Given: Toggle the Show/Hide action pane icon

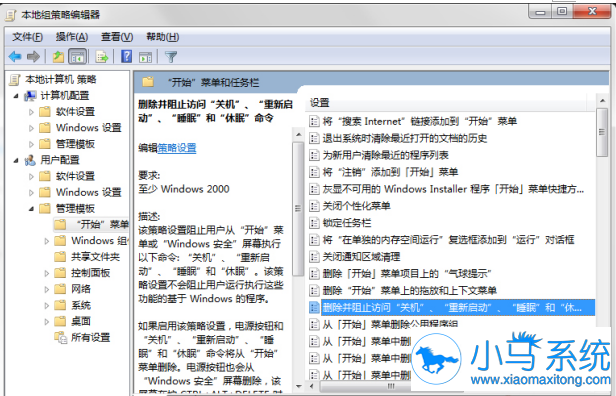Looking at the screenshot, I should pos(145,57).
